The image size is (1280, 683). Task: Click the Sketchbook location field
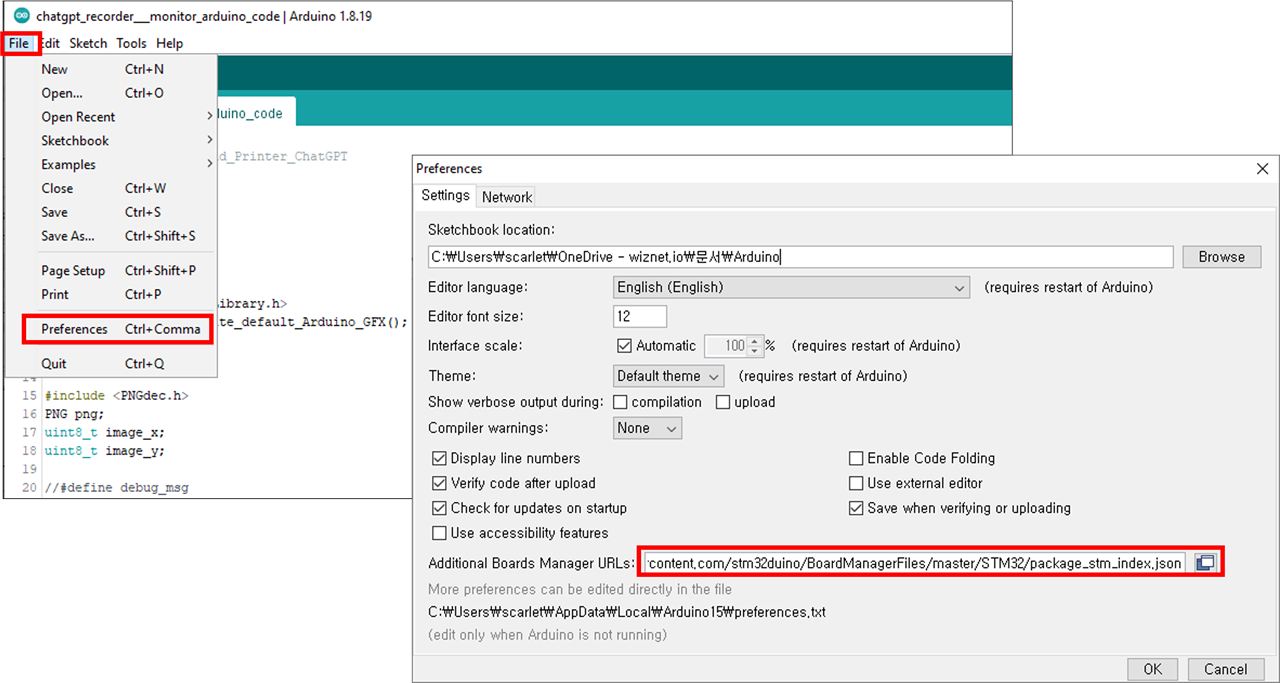[800, 257]
